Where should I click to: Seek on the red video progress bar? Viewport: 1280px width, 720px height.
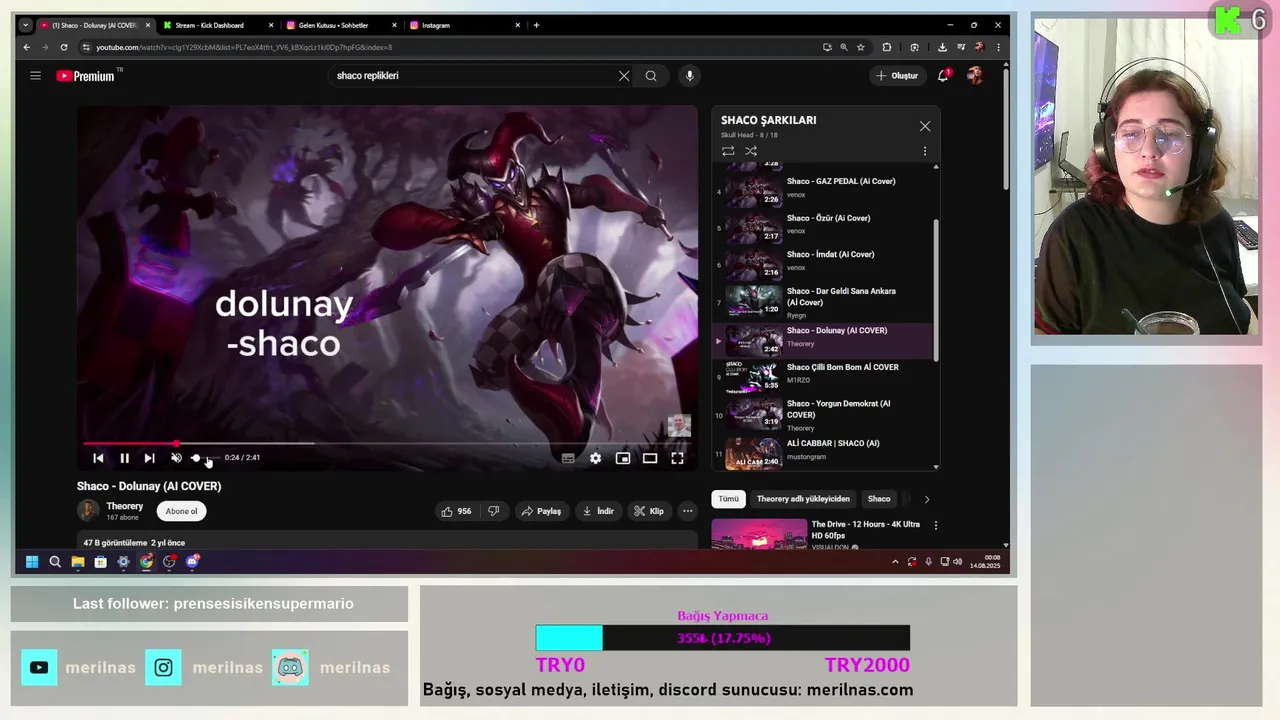388,443
